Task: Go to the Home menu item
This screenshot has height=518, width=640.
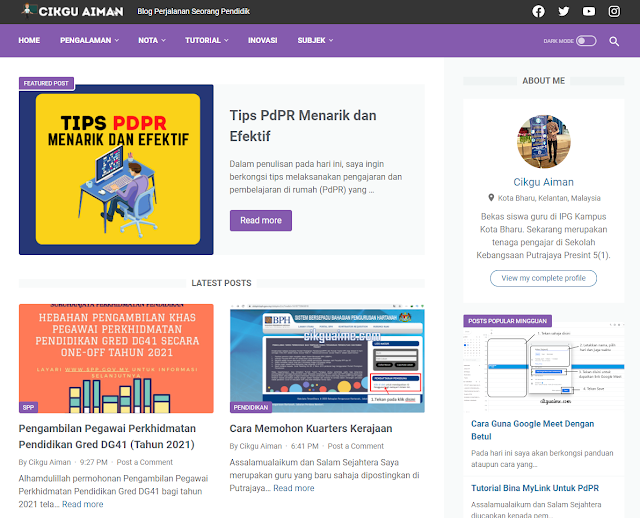Action: (x=29, y=40)
